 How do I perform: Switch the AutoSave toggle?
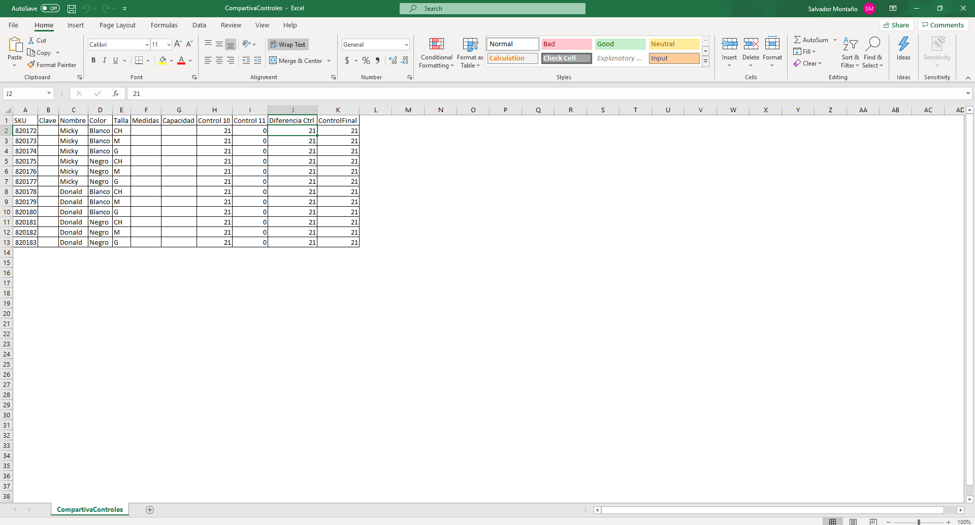(x=50, y=9)
